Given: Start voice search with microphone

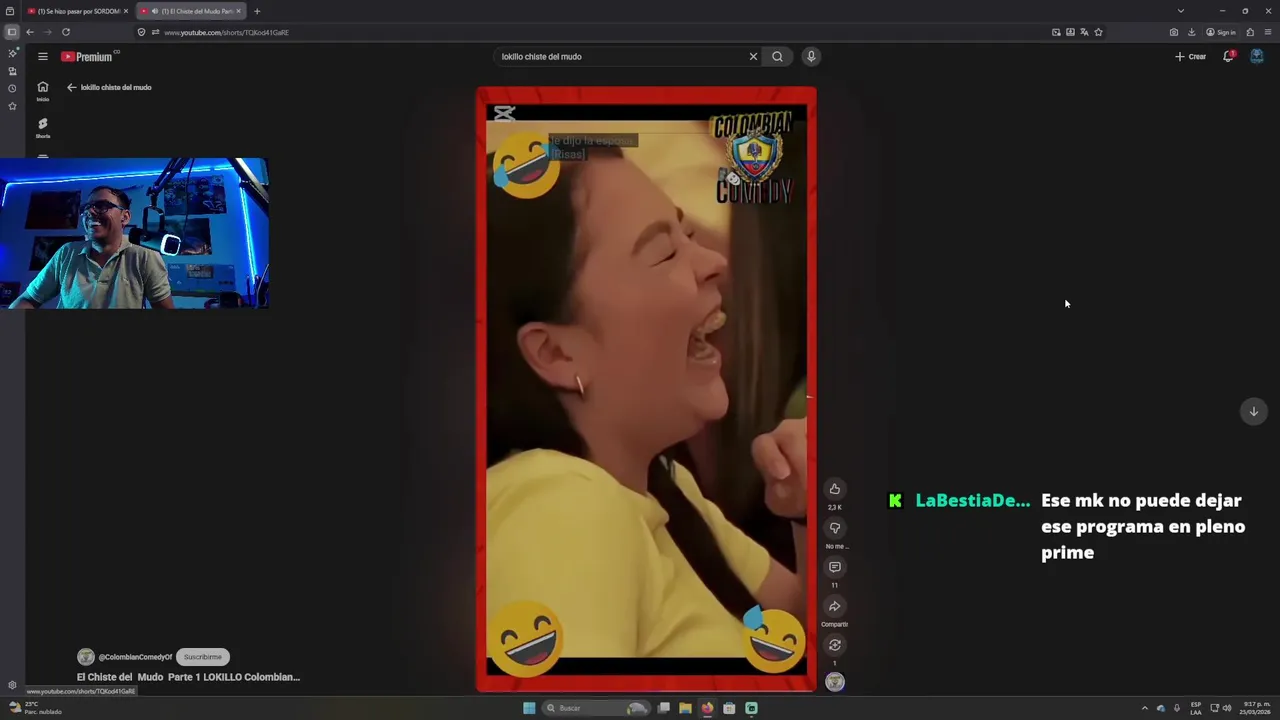Looking at the screenshot, I should pyautogui.click(x=811, y=56).
